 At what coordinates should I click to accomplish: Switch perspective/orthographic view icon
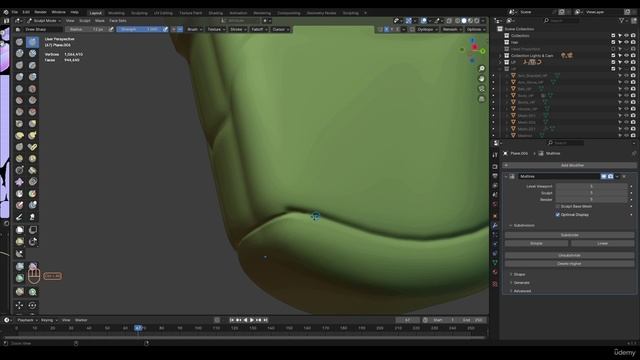pyautogui.click(x=482, y=99)
